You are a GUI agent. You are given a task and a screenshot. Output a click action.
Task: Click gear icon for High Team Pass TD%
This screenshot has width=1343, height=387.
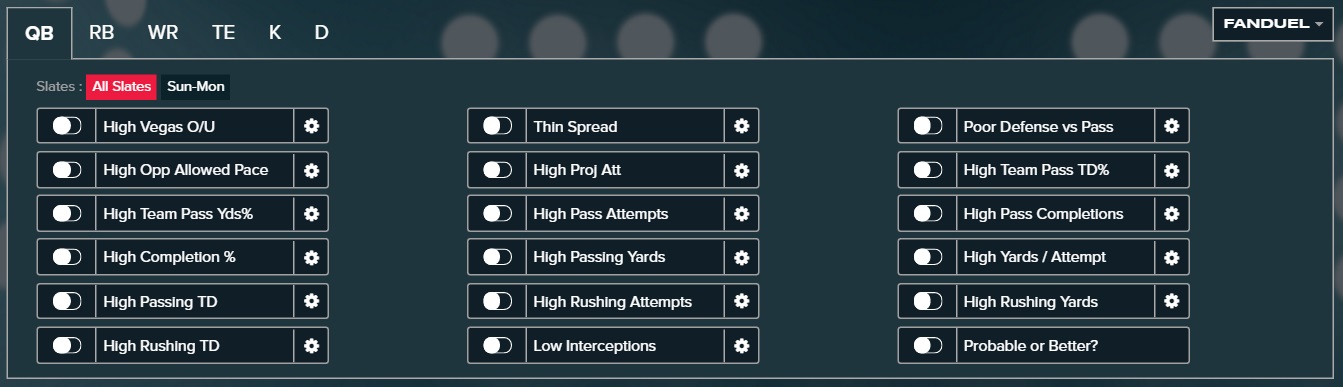pyautogui.click(x=1171, y=170)
